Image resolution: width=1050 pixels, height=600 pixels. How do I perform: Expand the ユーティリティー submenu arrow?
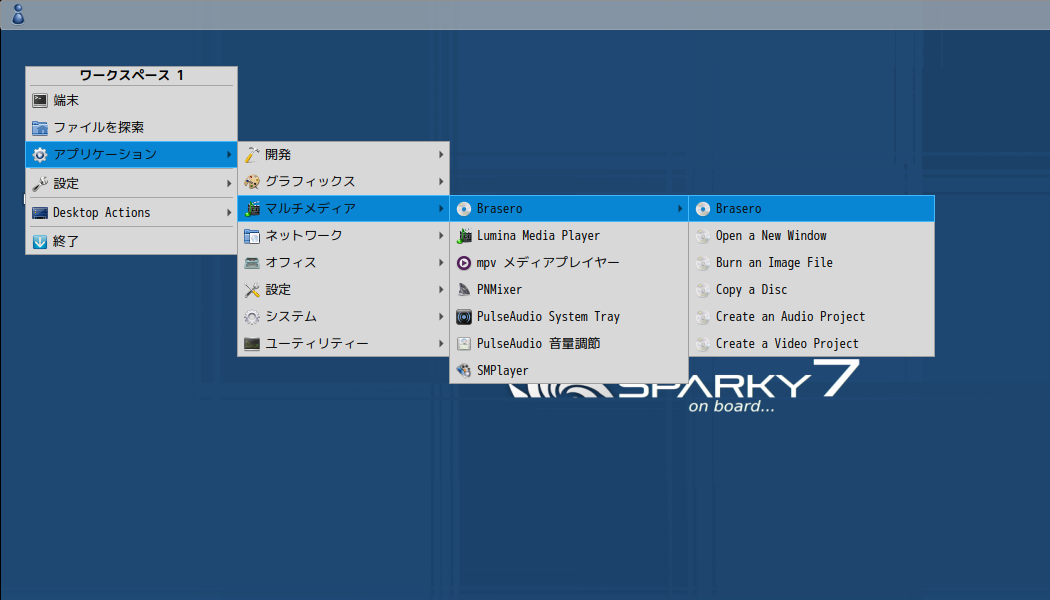[441, 344]
